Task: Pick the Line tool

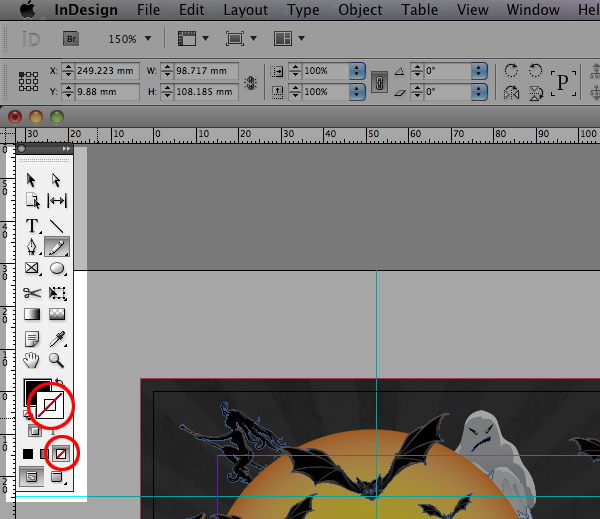Action: 57,226
